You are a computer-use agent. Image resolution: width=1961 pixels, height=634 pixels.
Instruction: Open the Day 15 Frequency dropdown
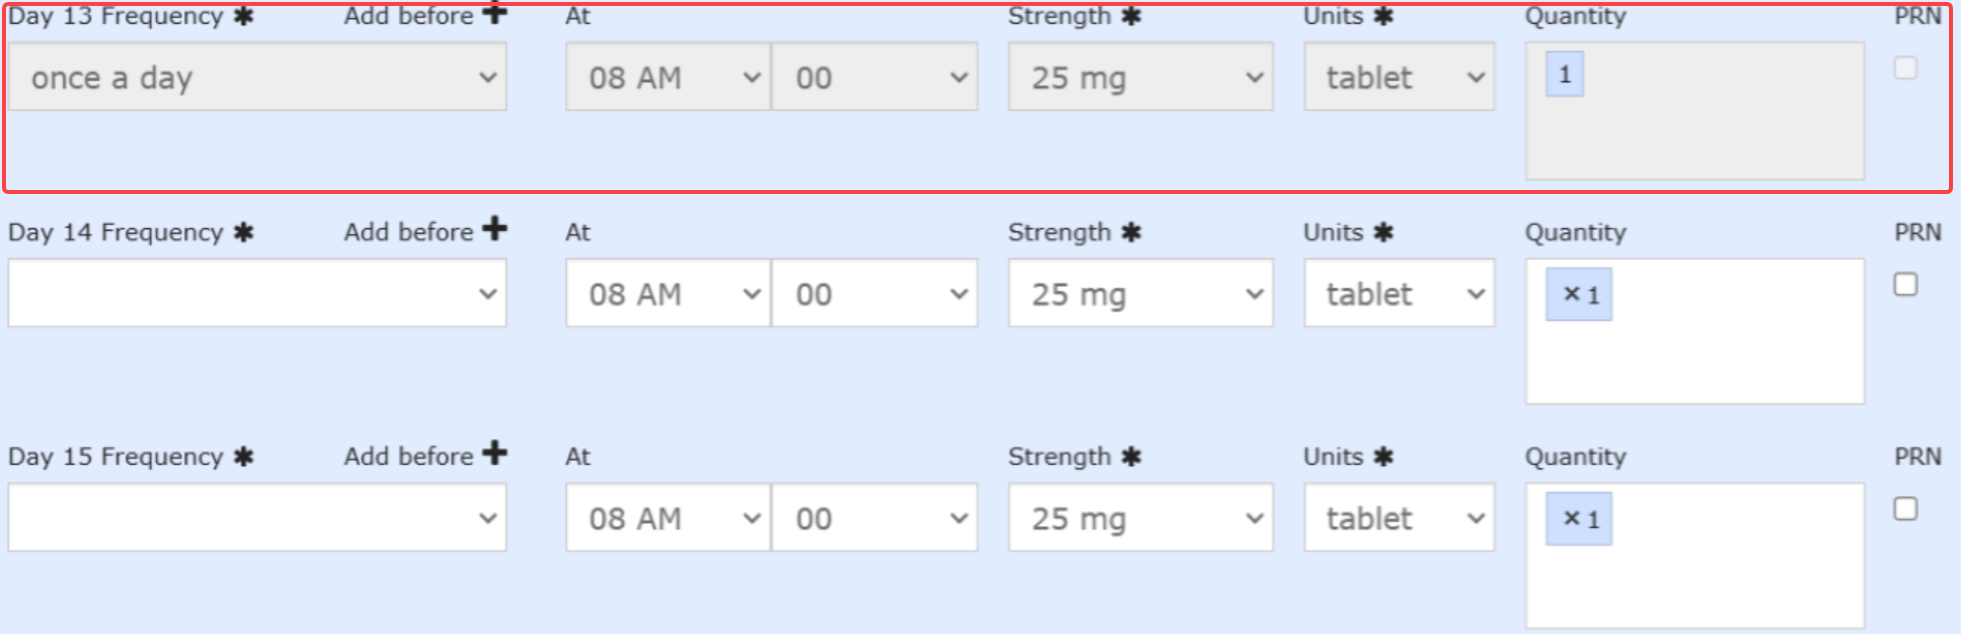pos(257,518)
